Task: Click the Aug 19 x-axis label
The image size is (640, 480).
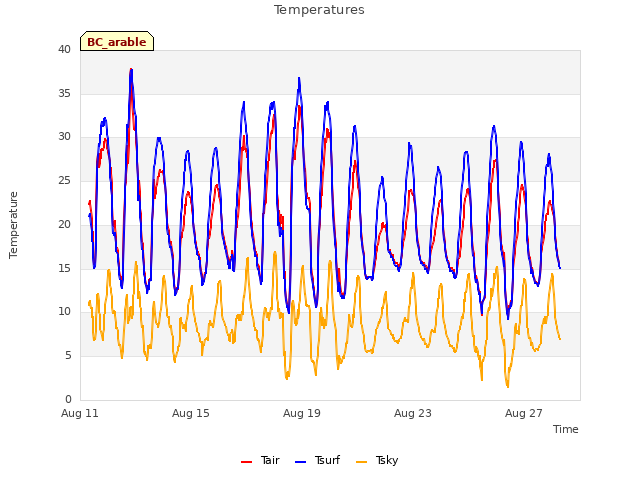Action: click(x=302, y=413)
